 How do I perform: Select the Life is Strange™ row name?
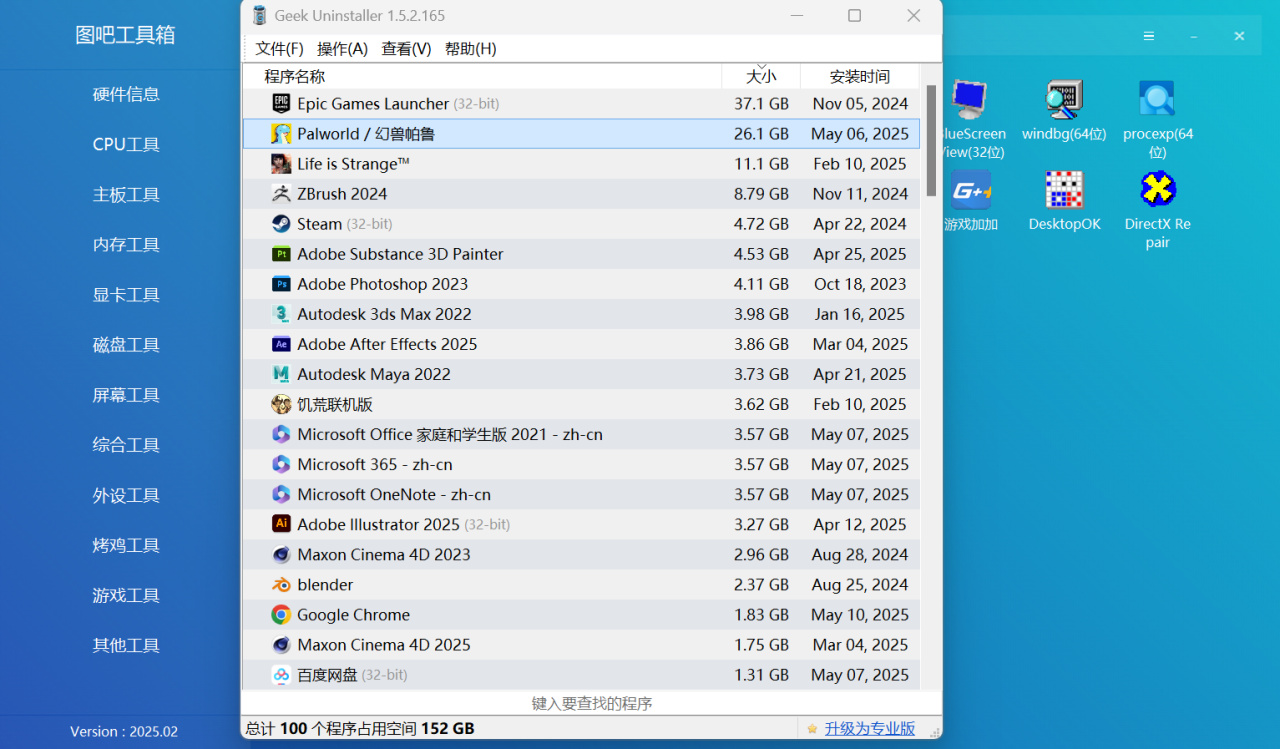353,164
